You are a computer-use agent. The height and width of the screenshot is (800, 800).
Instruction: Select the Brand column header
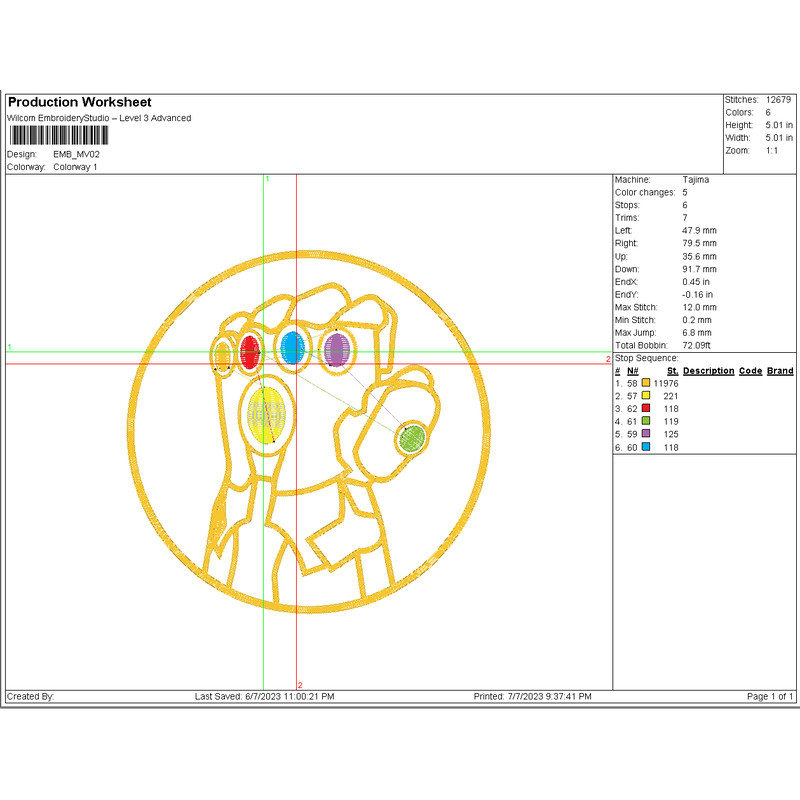click(780, 371)
